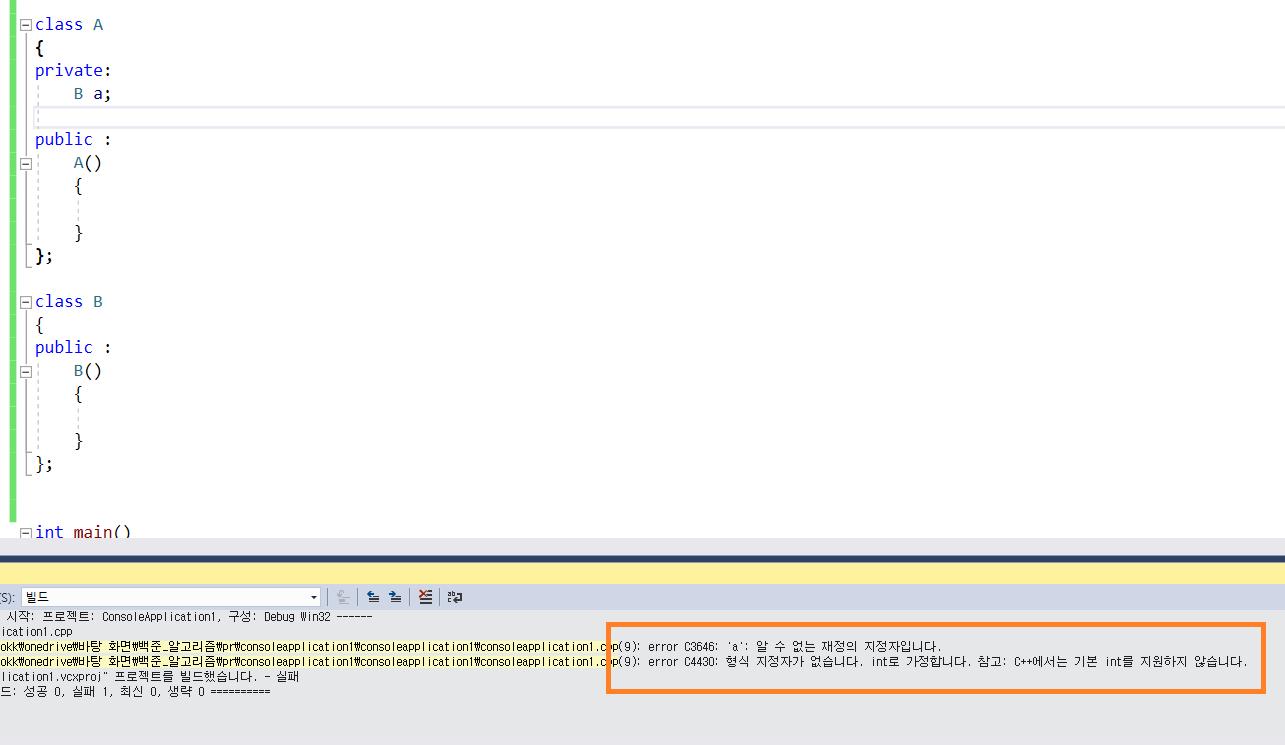Click the 'class B' declaration text
This screenshot has width=1285, height=745.
click(x=69, y=301)
